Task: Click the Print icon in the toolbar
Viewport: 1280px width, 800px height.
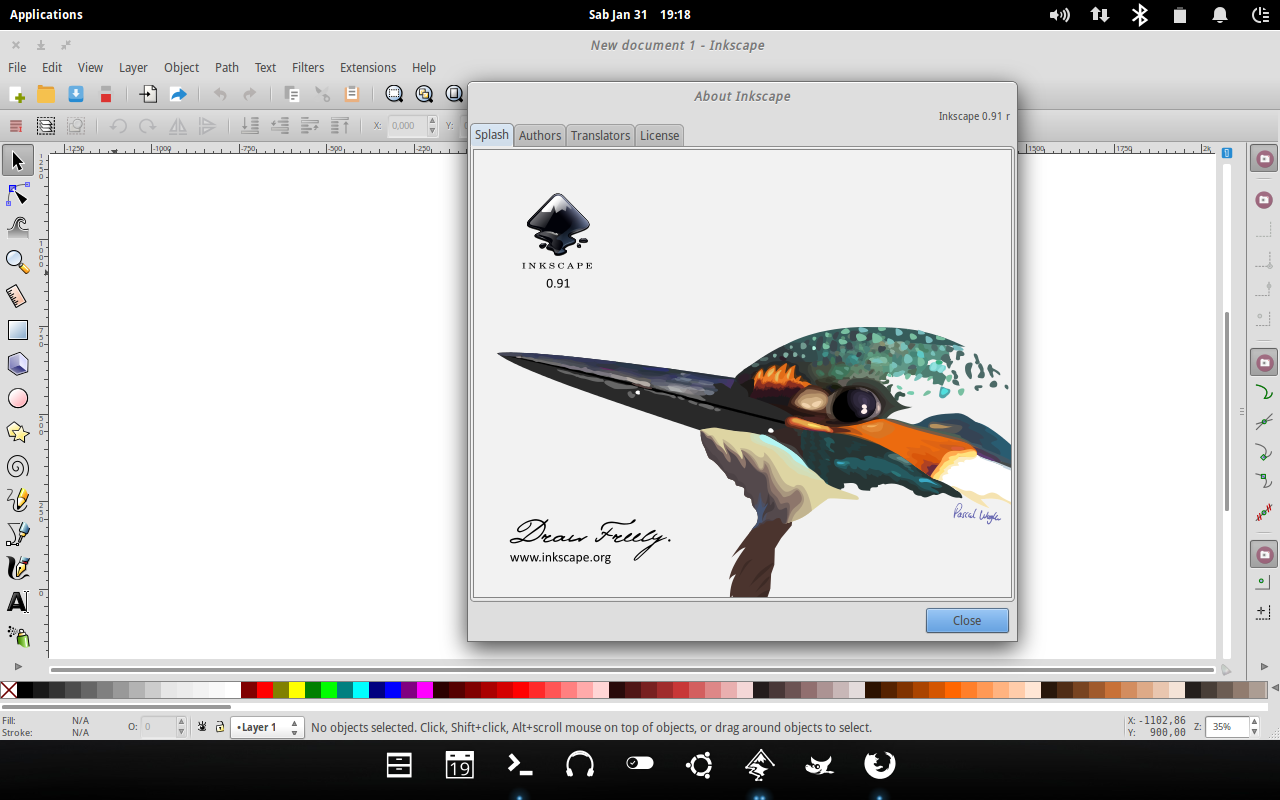Action: point(105,94)
